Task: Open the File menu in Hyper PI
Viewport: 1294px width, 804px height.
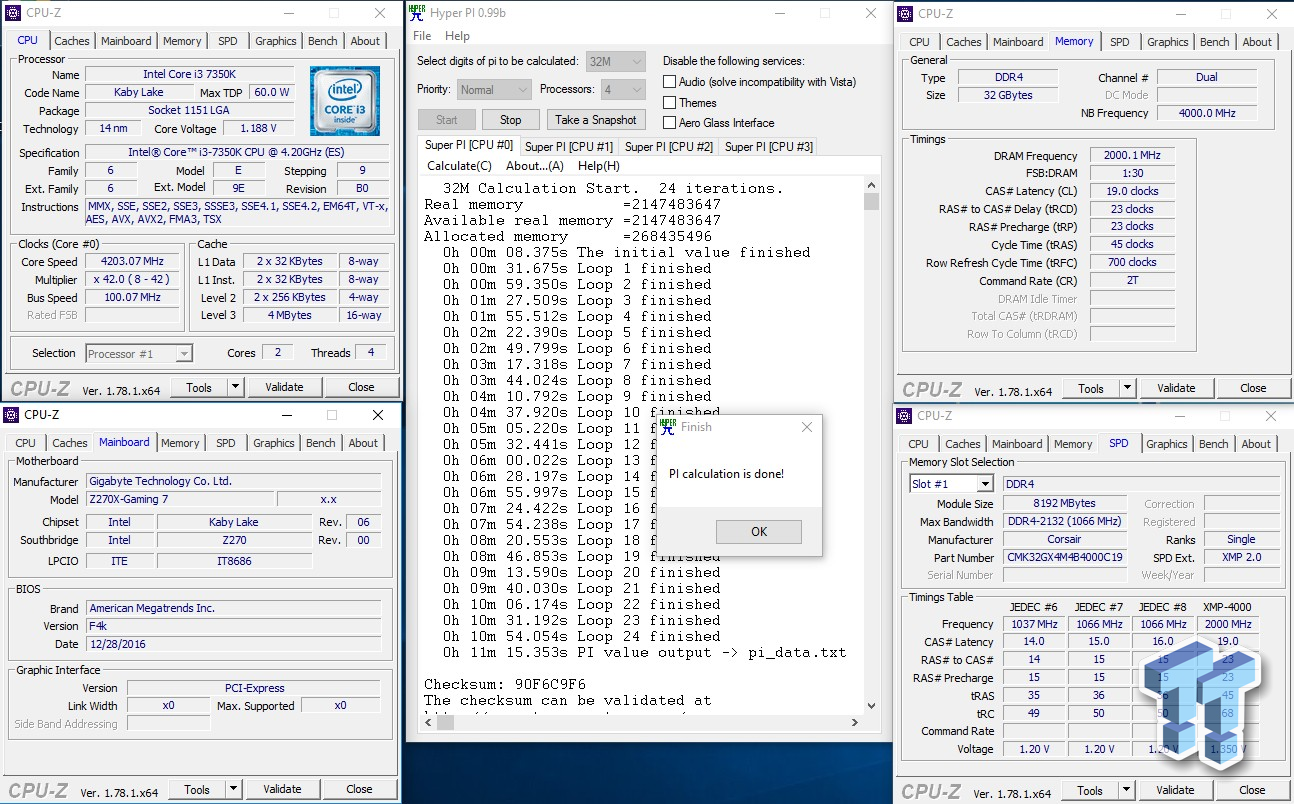Action: [422, 36]
